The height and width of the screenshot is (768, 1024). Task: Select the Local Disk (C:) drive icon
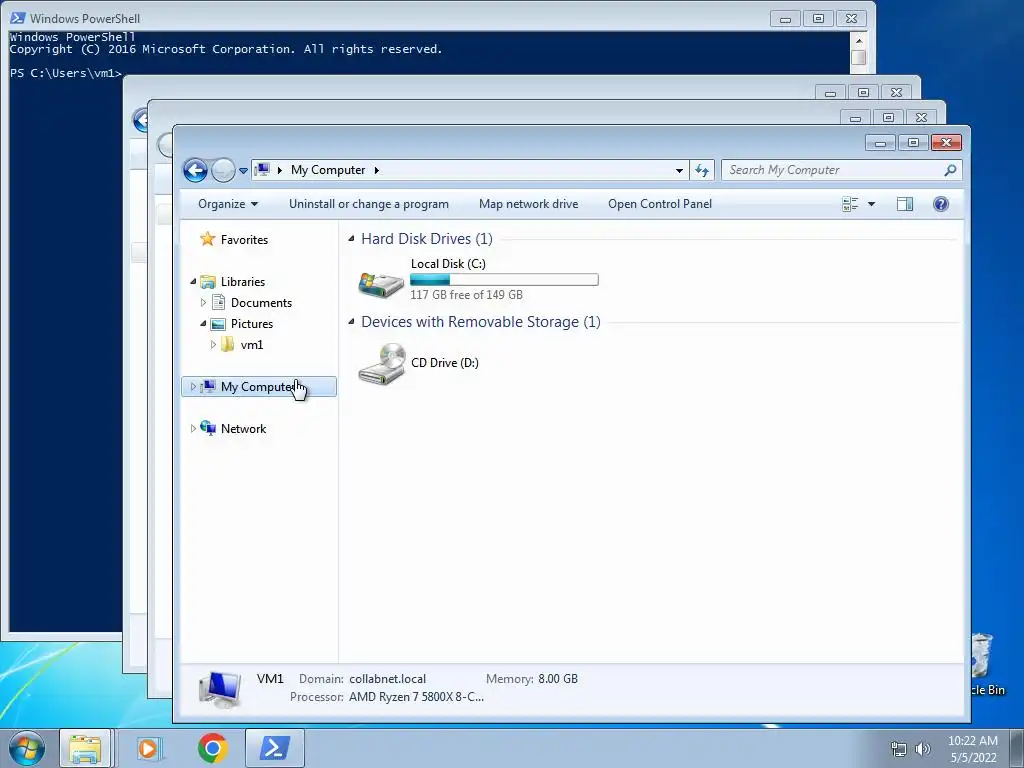tap(381, 283)
